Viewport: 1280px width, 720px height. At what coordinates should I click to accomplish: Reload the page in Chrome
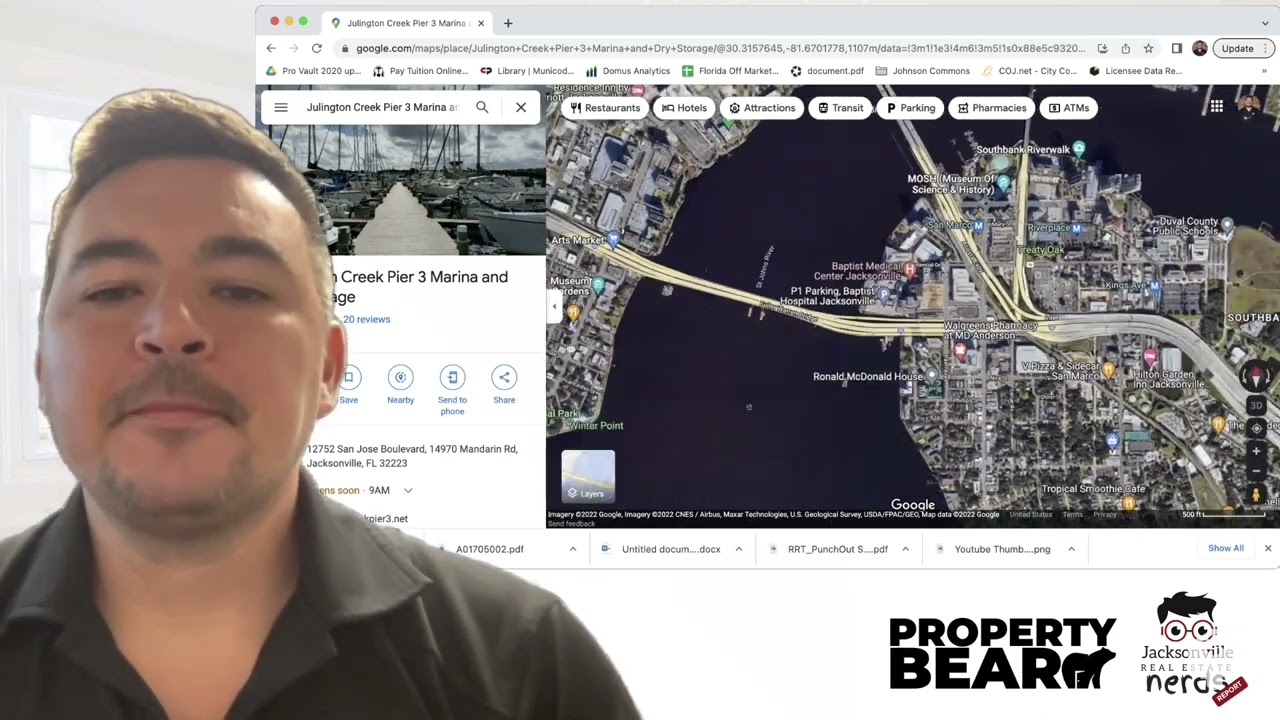[x=317, y=48]
